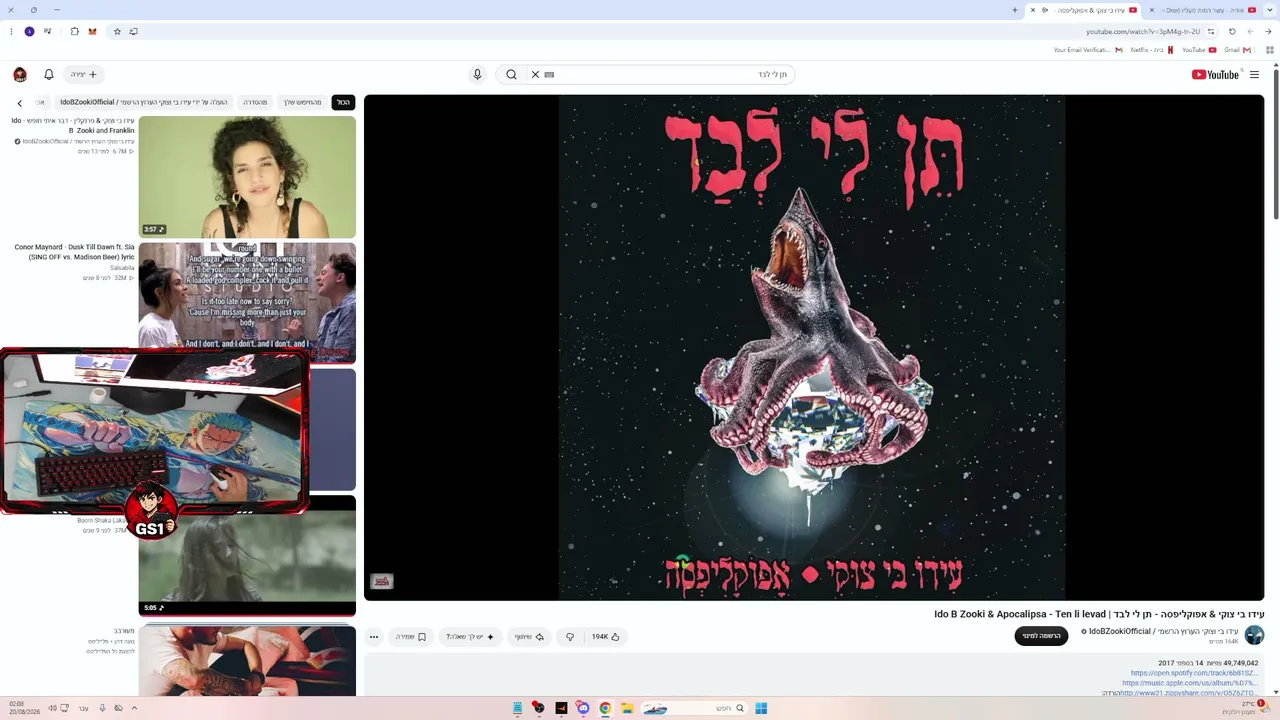Start a search with the magnifier icon

click(x=511, y=74)
